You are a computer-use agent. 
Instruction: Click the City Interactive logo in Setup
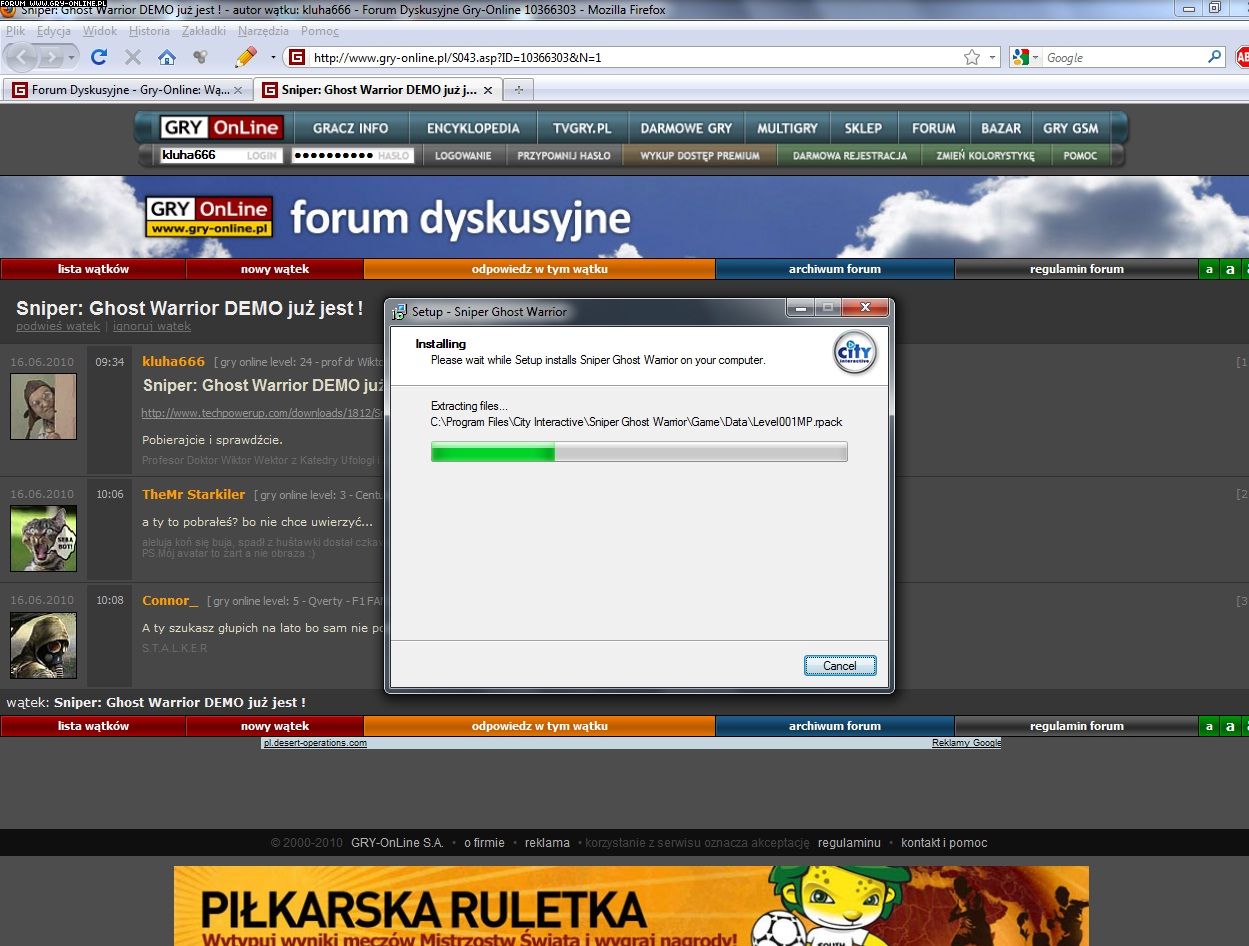click(x=855, y=352)
